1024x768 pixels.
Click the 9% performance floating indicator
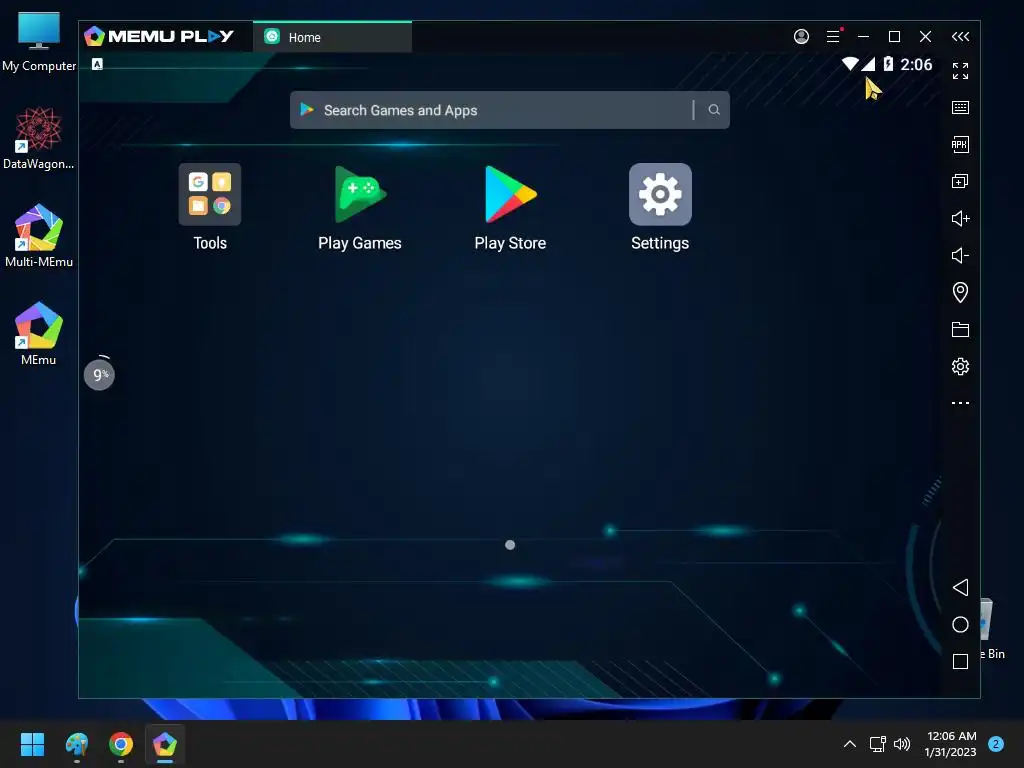[99, 374]
